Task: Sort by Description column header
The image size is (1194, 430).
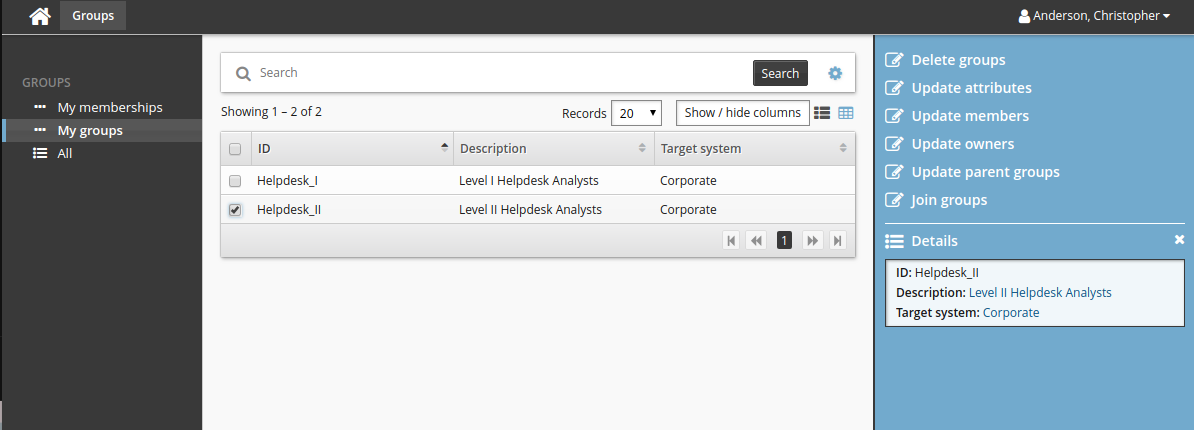Action: coord(554,148)
